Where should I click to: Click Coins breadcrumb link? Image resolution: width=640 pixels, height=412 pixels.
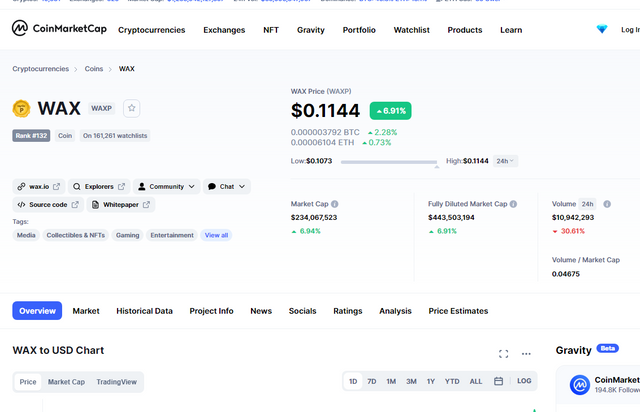tap(93, 69)
